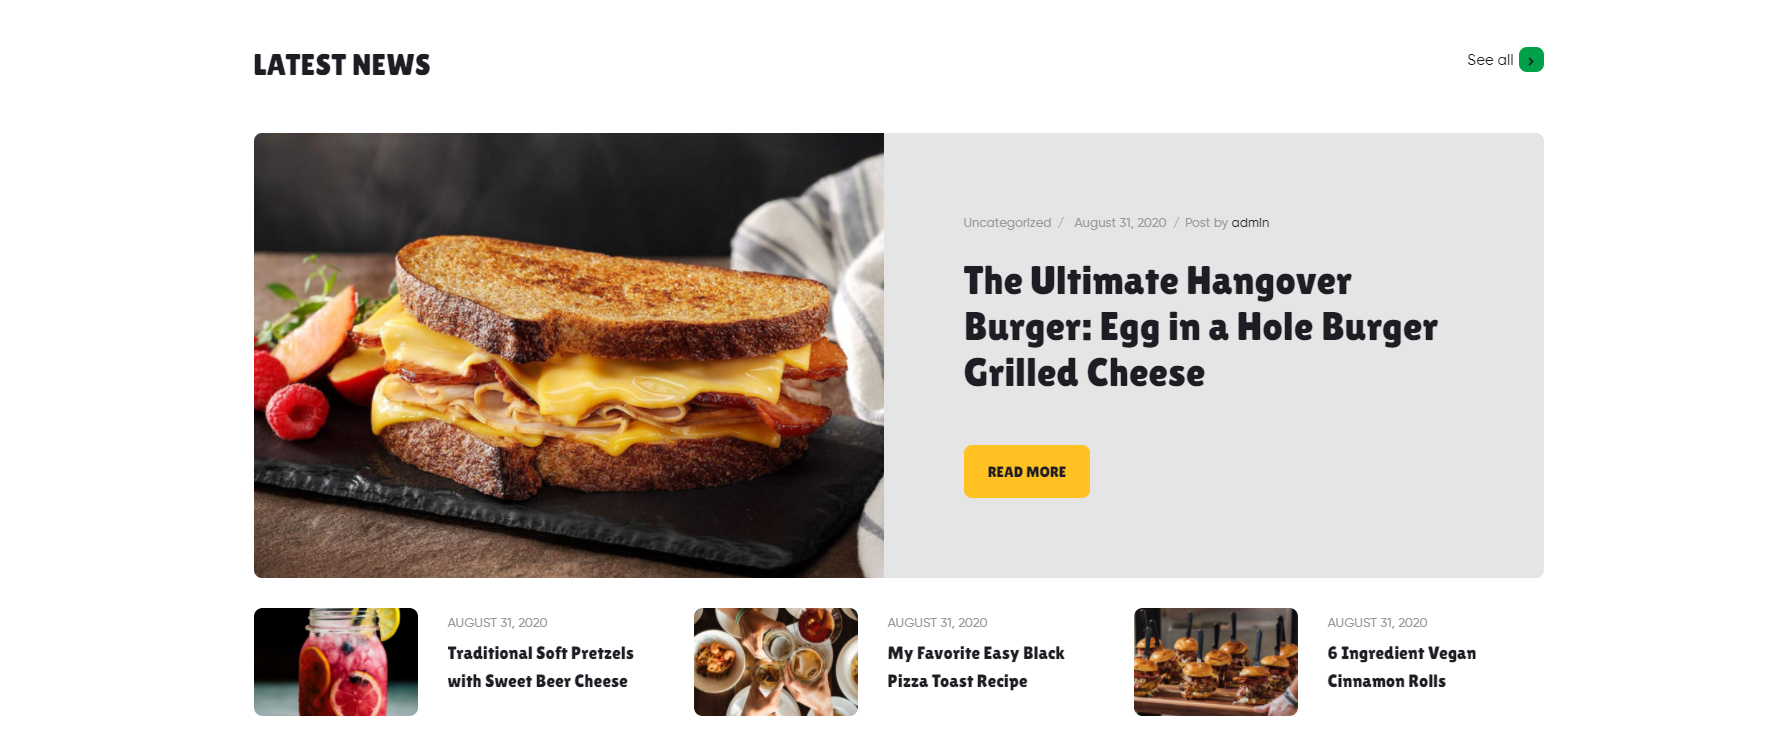The width and height of the screenshot is (1775, 747).
Task: Click the date above Pretzels post title
Action: click(x=497, y=622)
